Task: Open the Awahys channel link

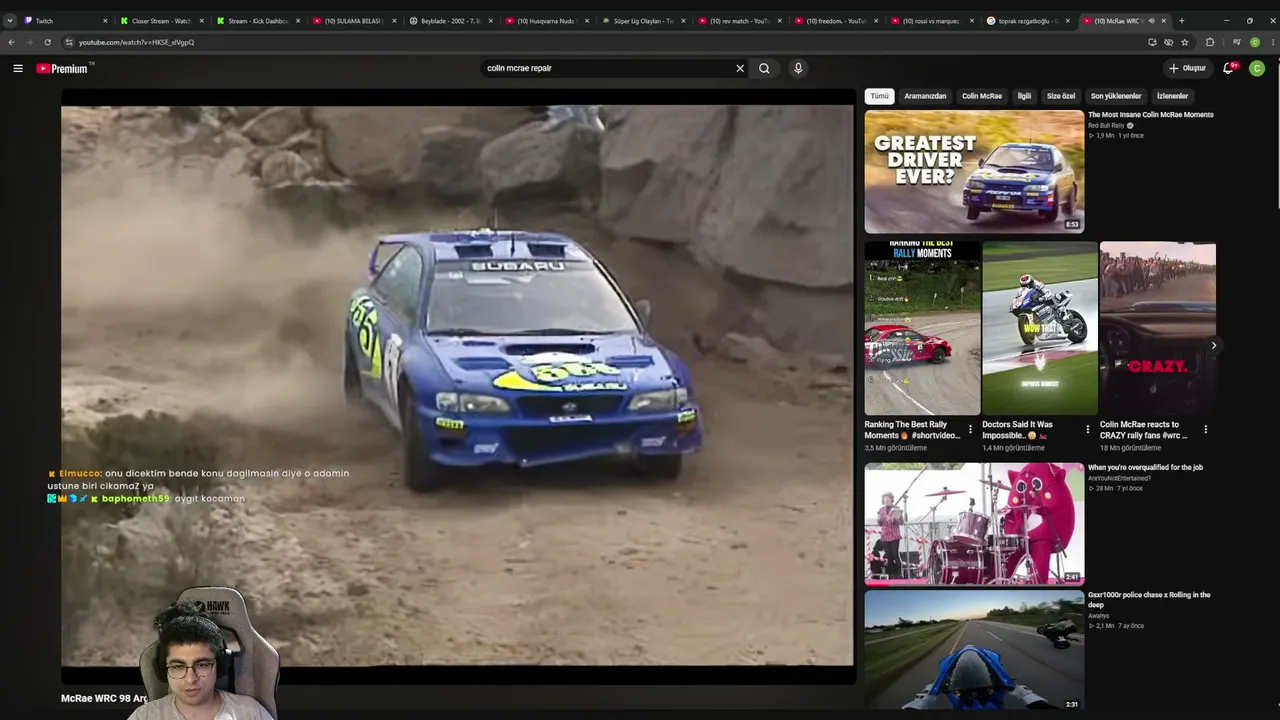Action: [x=1099, y=616]
